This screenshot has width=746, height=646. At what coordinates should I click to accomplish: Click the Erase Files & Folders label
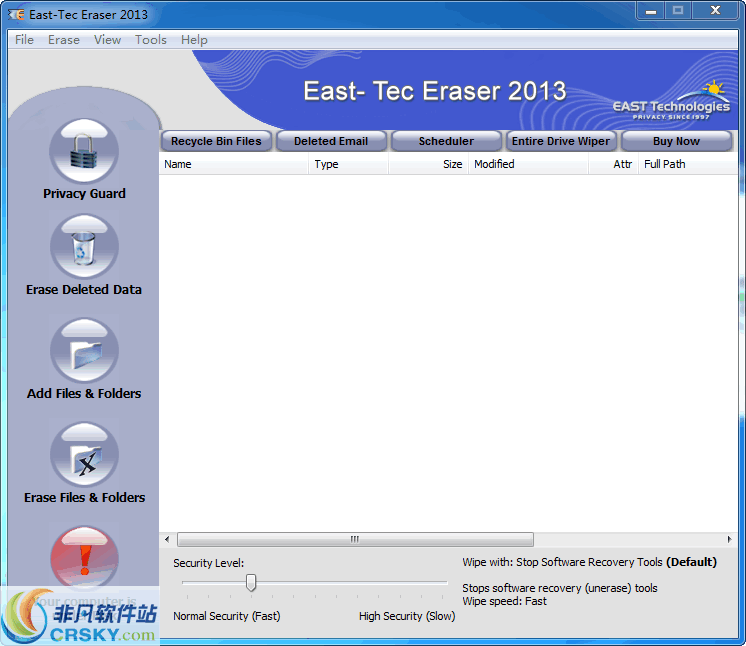pos(85,498)
